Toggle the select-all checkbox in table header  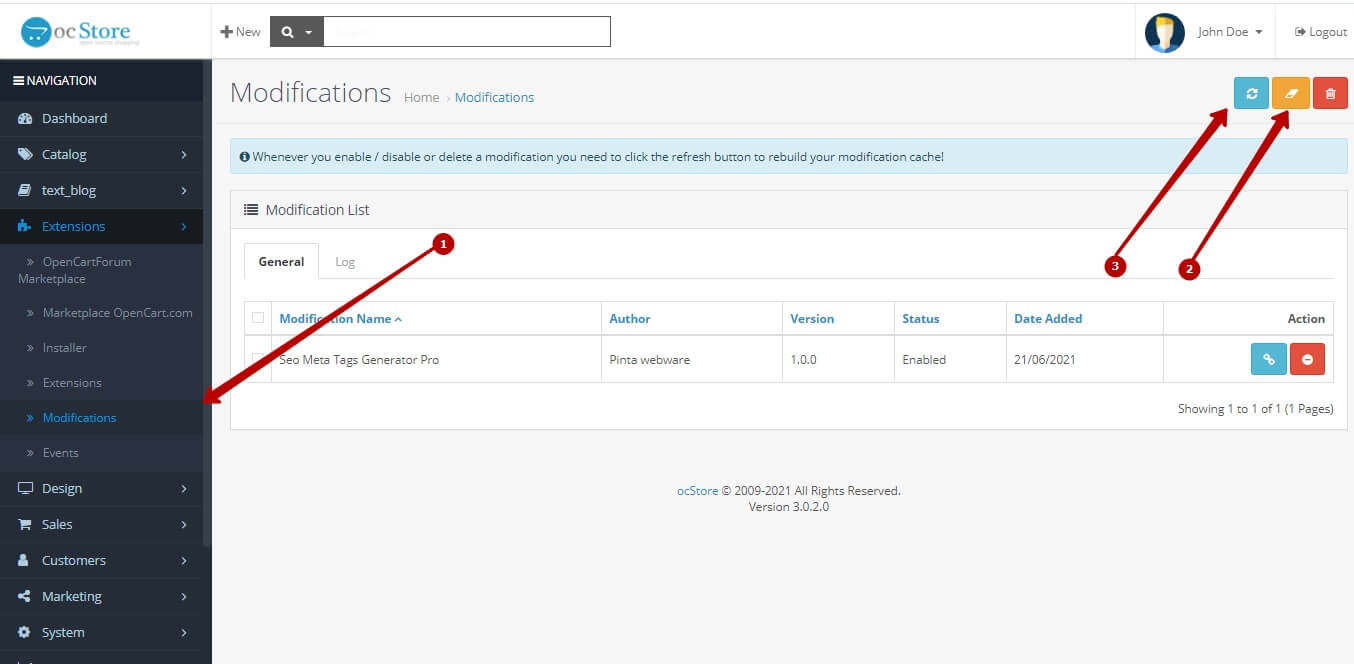[258, 318]
